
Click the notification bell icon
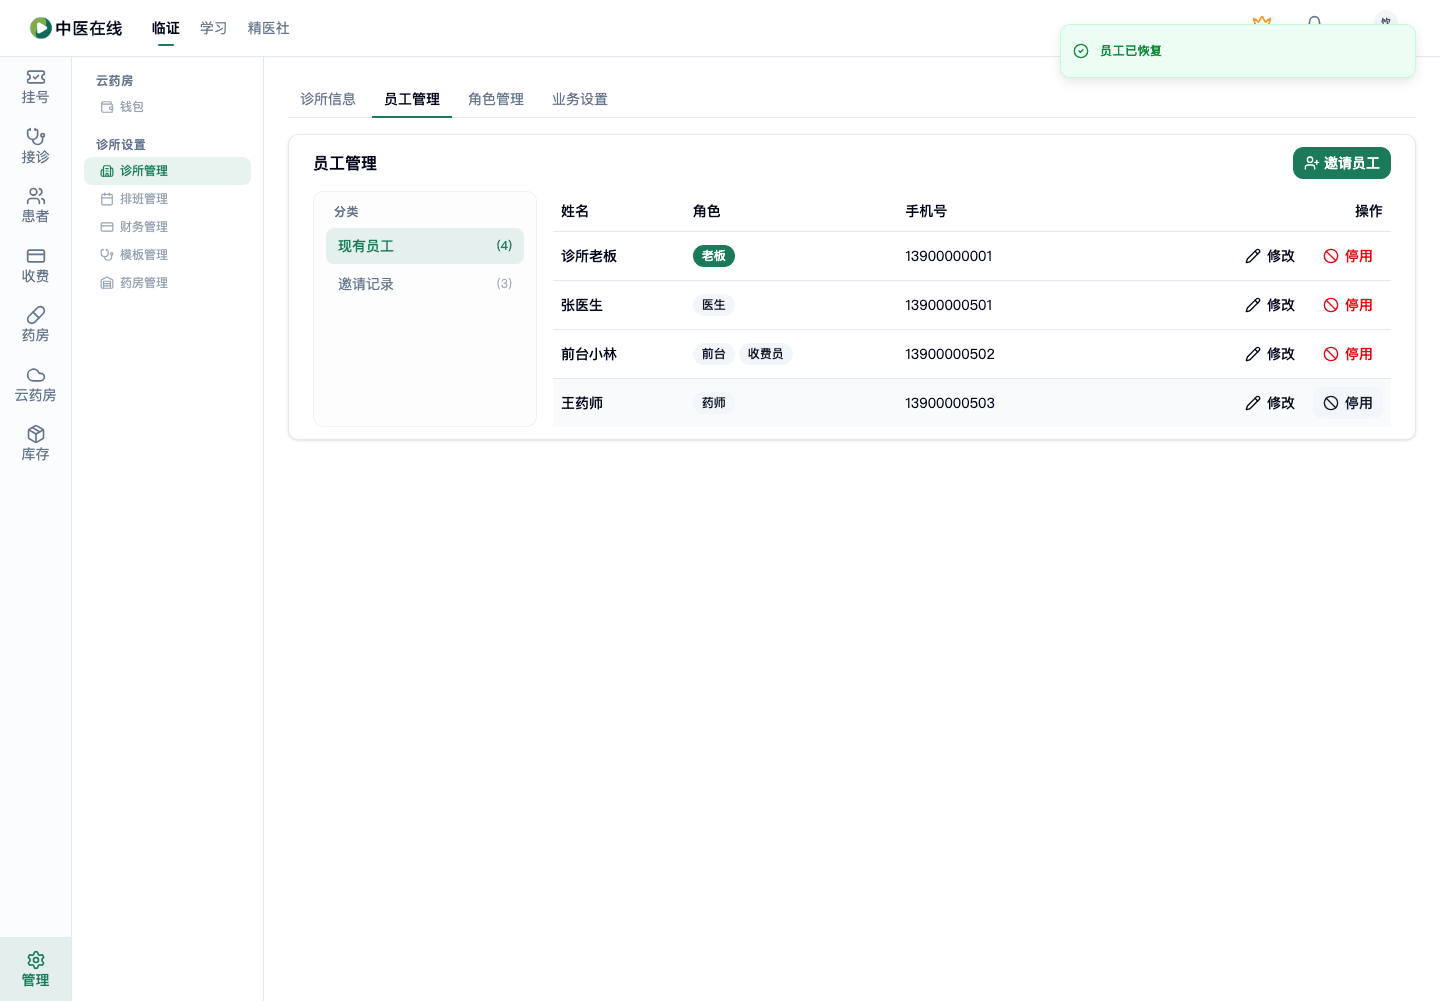[1314, 21]
